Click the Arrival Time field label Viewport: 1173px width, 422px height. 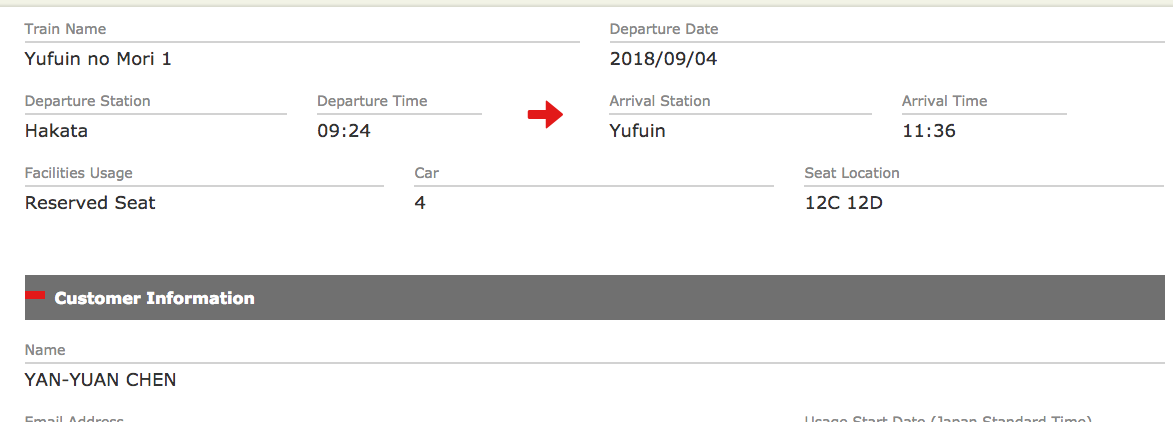[944, 101]
